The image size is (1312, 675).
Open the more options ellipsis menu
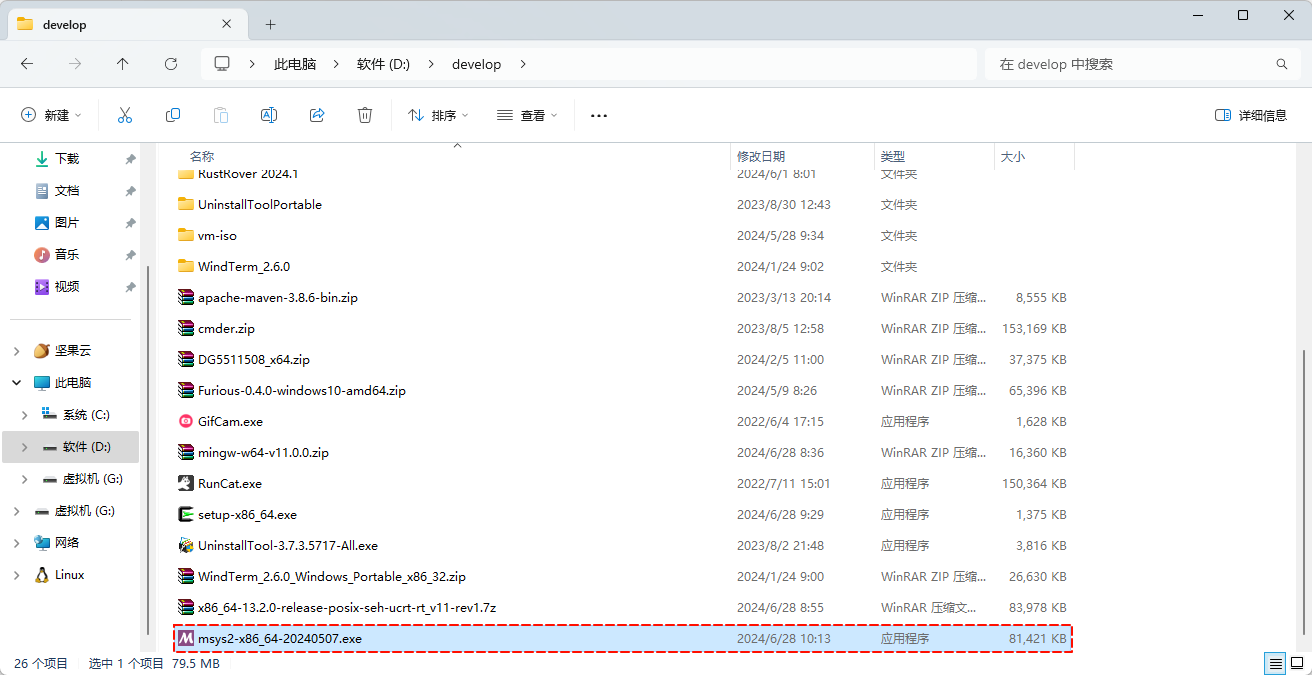tap(599, 116)
